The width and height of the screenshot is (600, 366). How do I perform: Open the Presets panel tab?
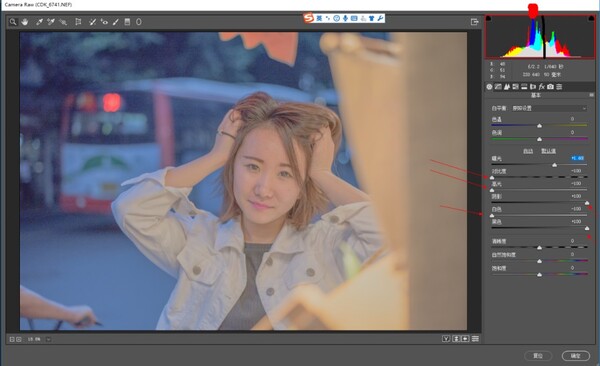[559, 87]
